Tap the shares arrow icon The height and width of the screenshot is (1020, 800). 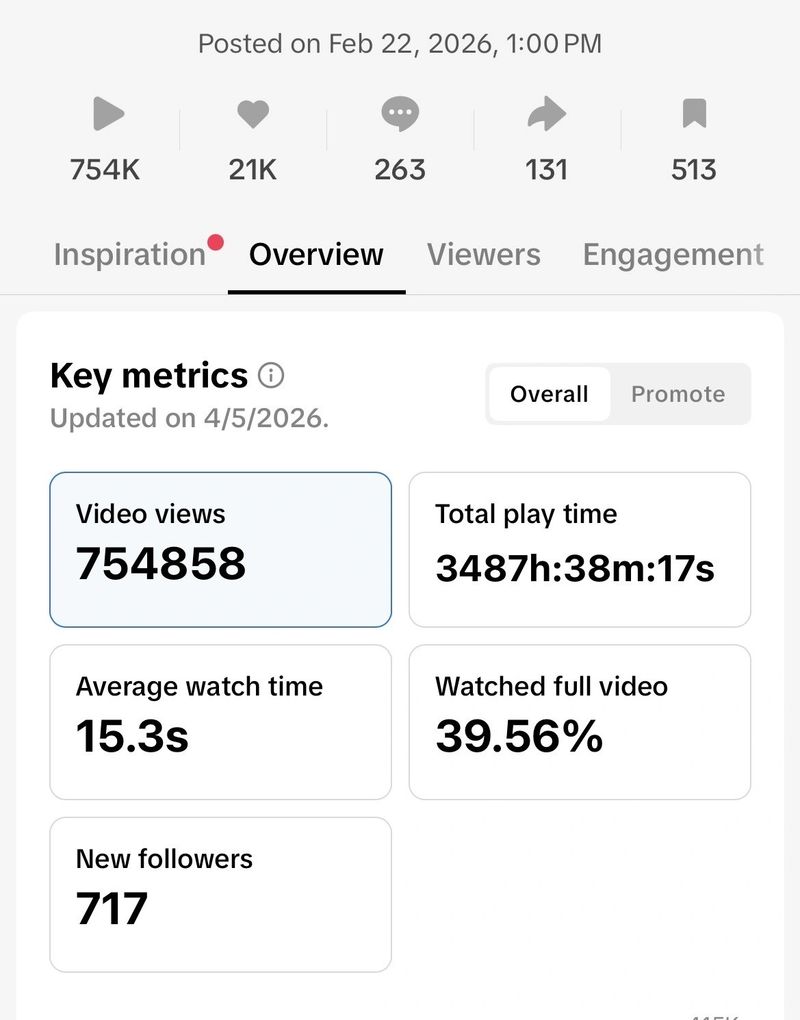546,115
